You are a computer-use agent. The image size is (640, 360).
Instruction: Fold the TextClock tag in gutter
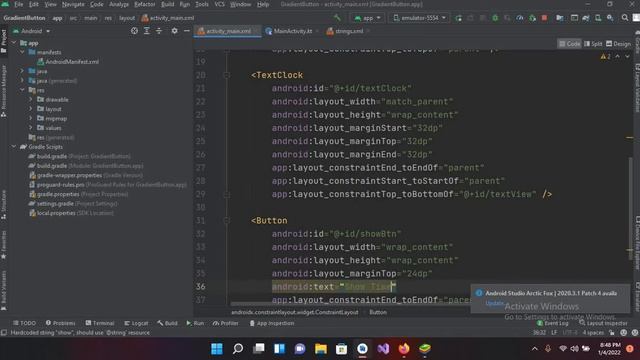pyautogui.click(x=227, y=75)
